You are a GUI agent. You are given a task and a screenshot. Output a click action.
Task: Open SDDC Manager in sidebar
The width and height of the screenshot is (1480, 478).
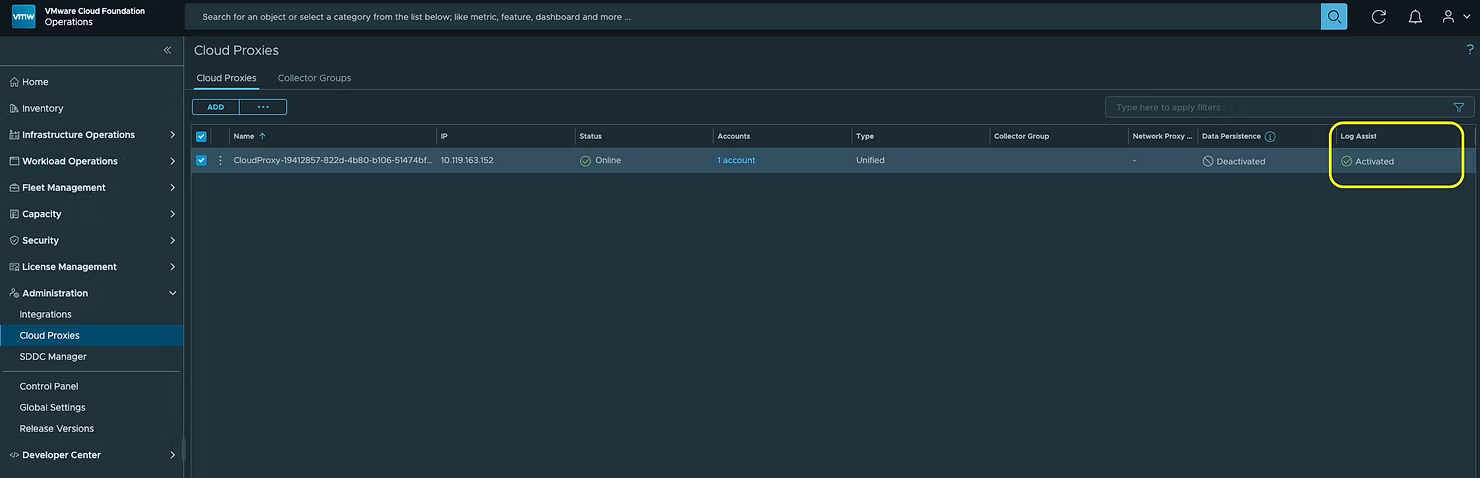tap(53, 357)
